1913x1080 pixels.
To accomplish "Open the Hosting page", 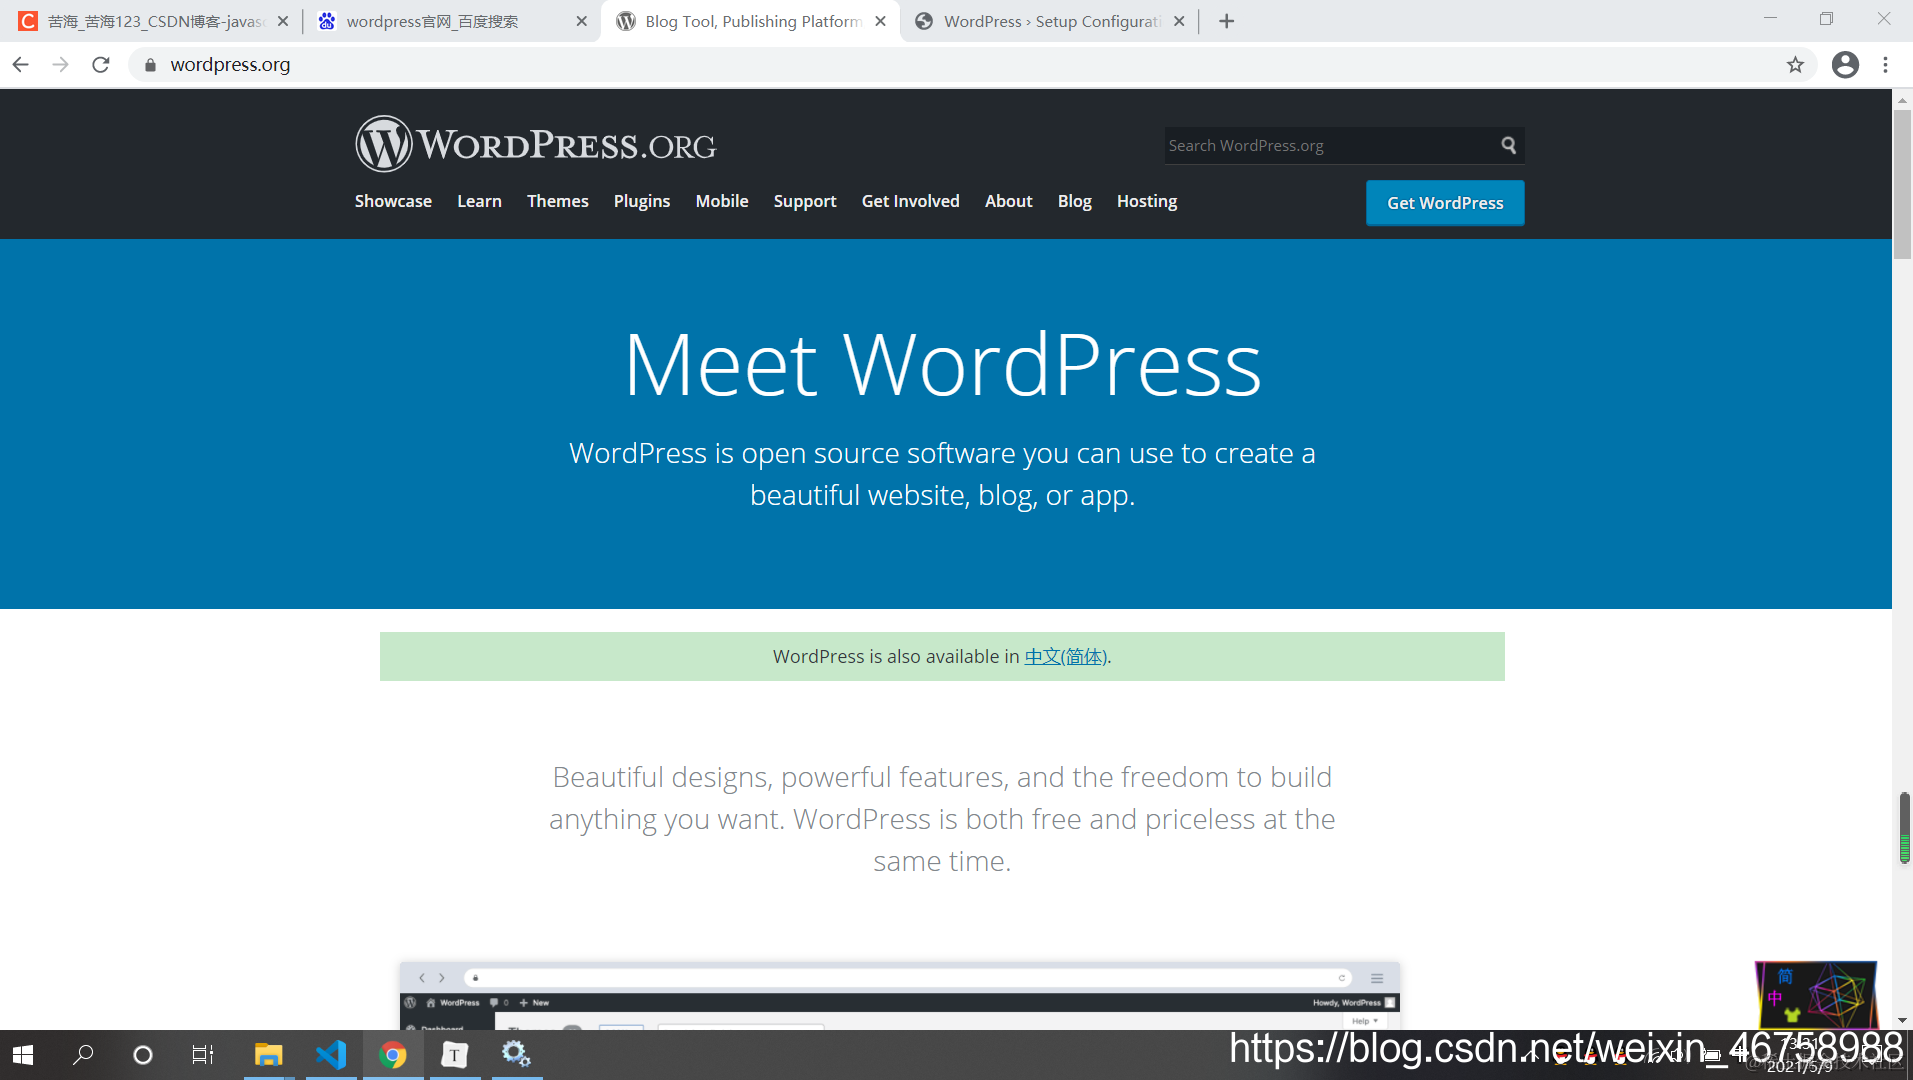I will click(x=1146, y=201).
